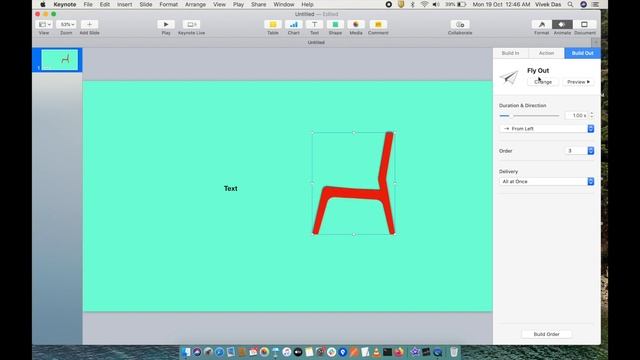Select the red chair shape on slide
The height and width of the screenshot is (360, 640).
tap(354, 184)
